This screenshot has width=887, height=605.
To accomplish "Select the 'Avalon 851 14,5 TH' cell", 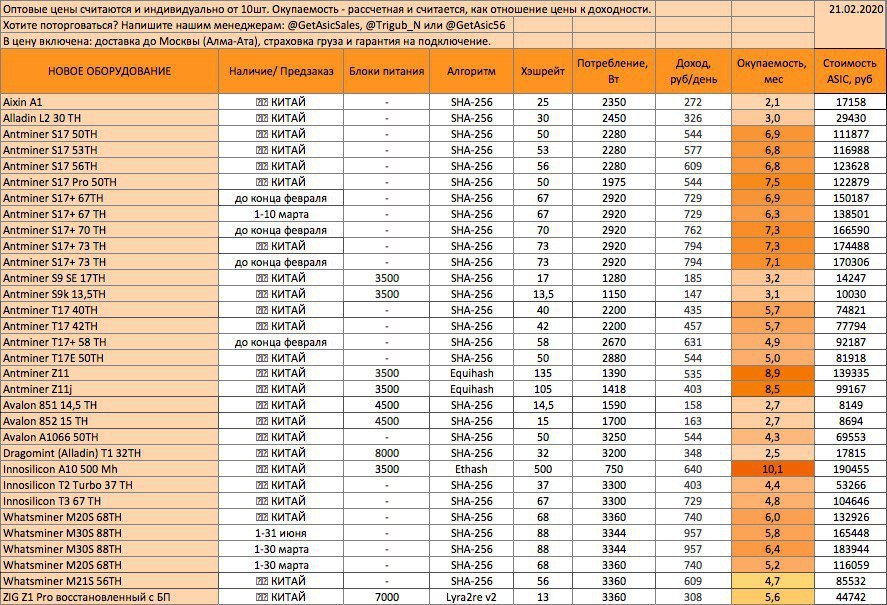I will coord(109,405).
